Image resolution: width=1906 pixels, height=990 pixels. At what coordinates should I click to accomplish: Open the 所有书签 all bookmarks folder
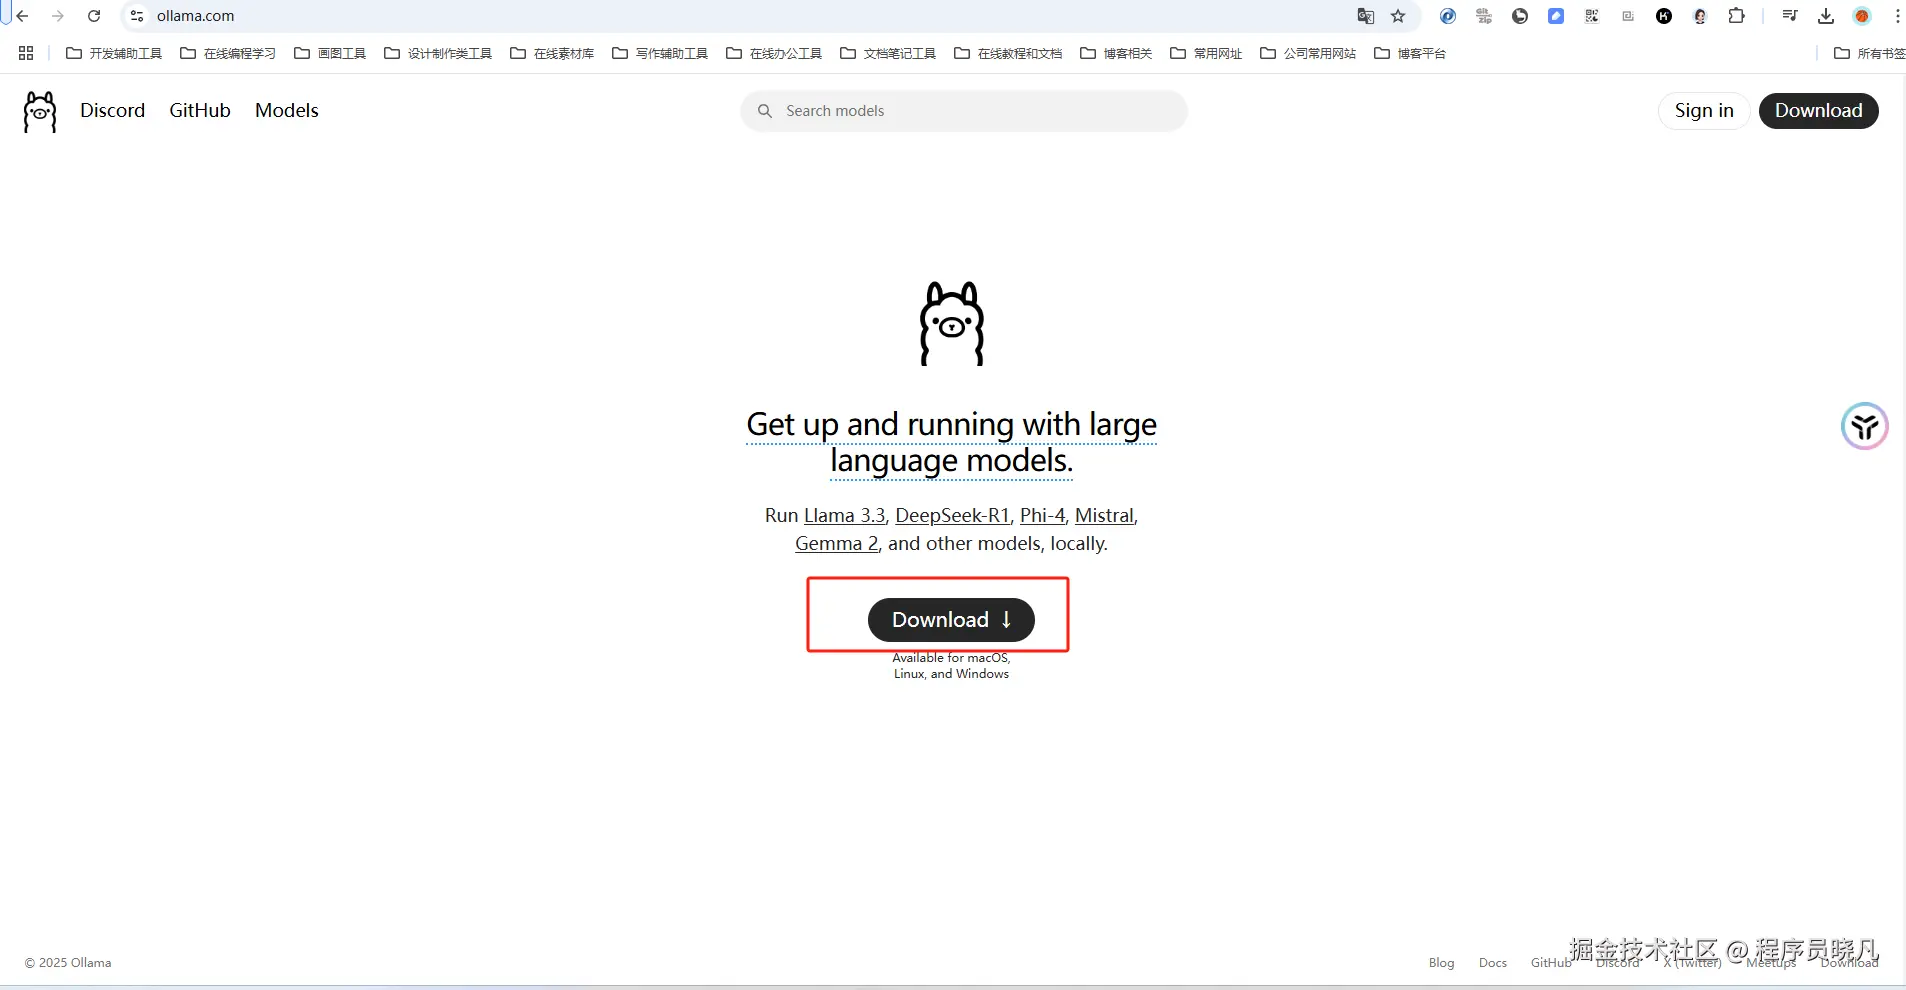[x=1869, y=53]
